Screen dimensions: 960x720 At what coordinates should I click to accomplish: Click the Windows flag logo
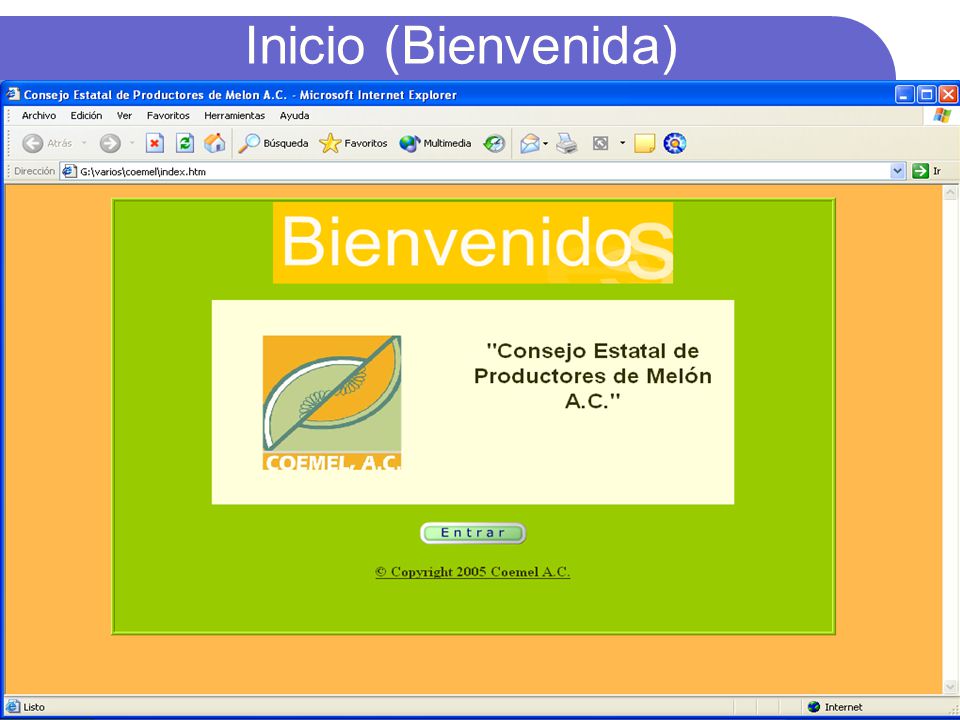[x=942, y=116]
